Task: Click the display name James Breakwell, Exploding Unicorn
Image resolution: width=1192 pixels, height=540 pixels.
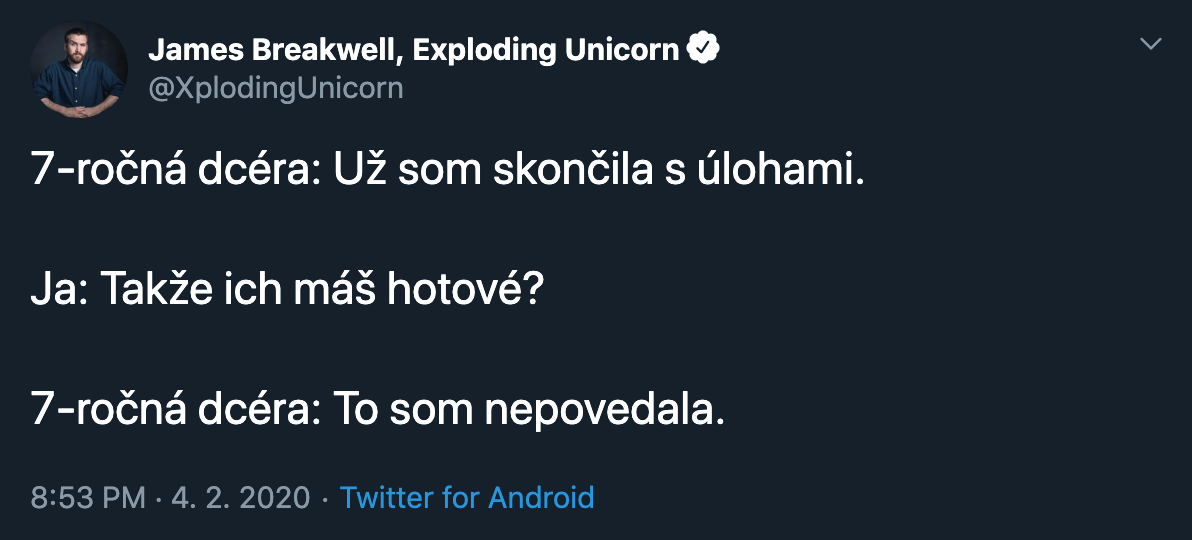Action: [413, 50]
